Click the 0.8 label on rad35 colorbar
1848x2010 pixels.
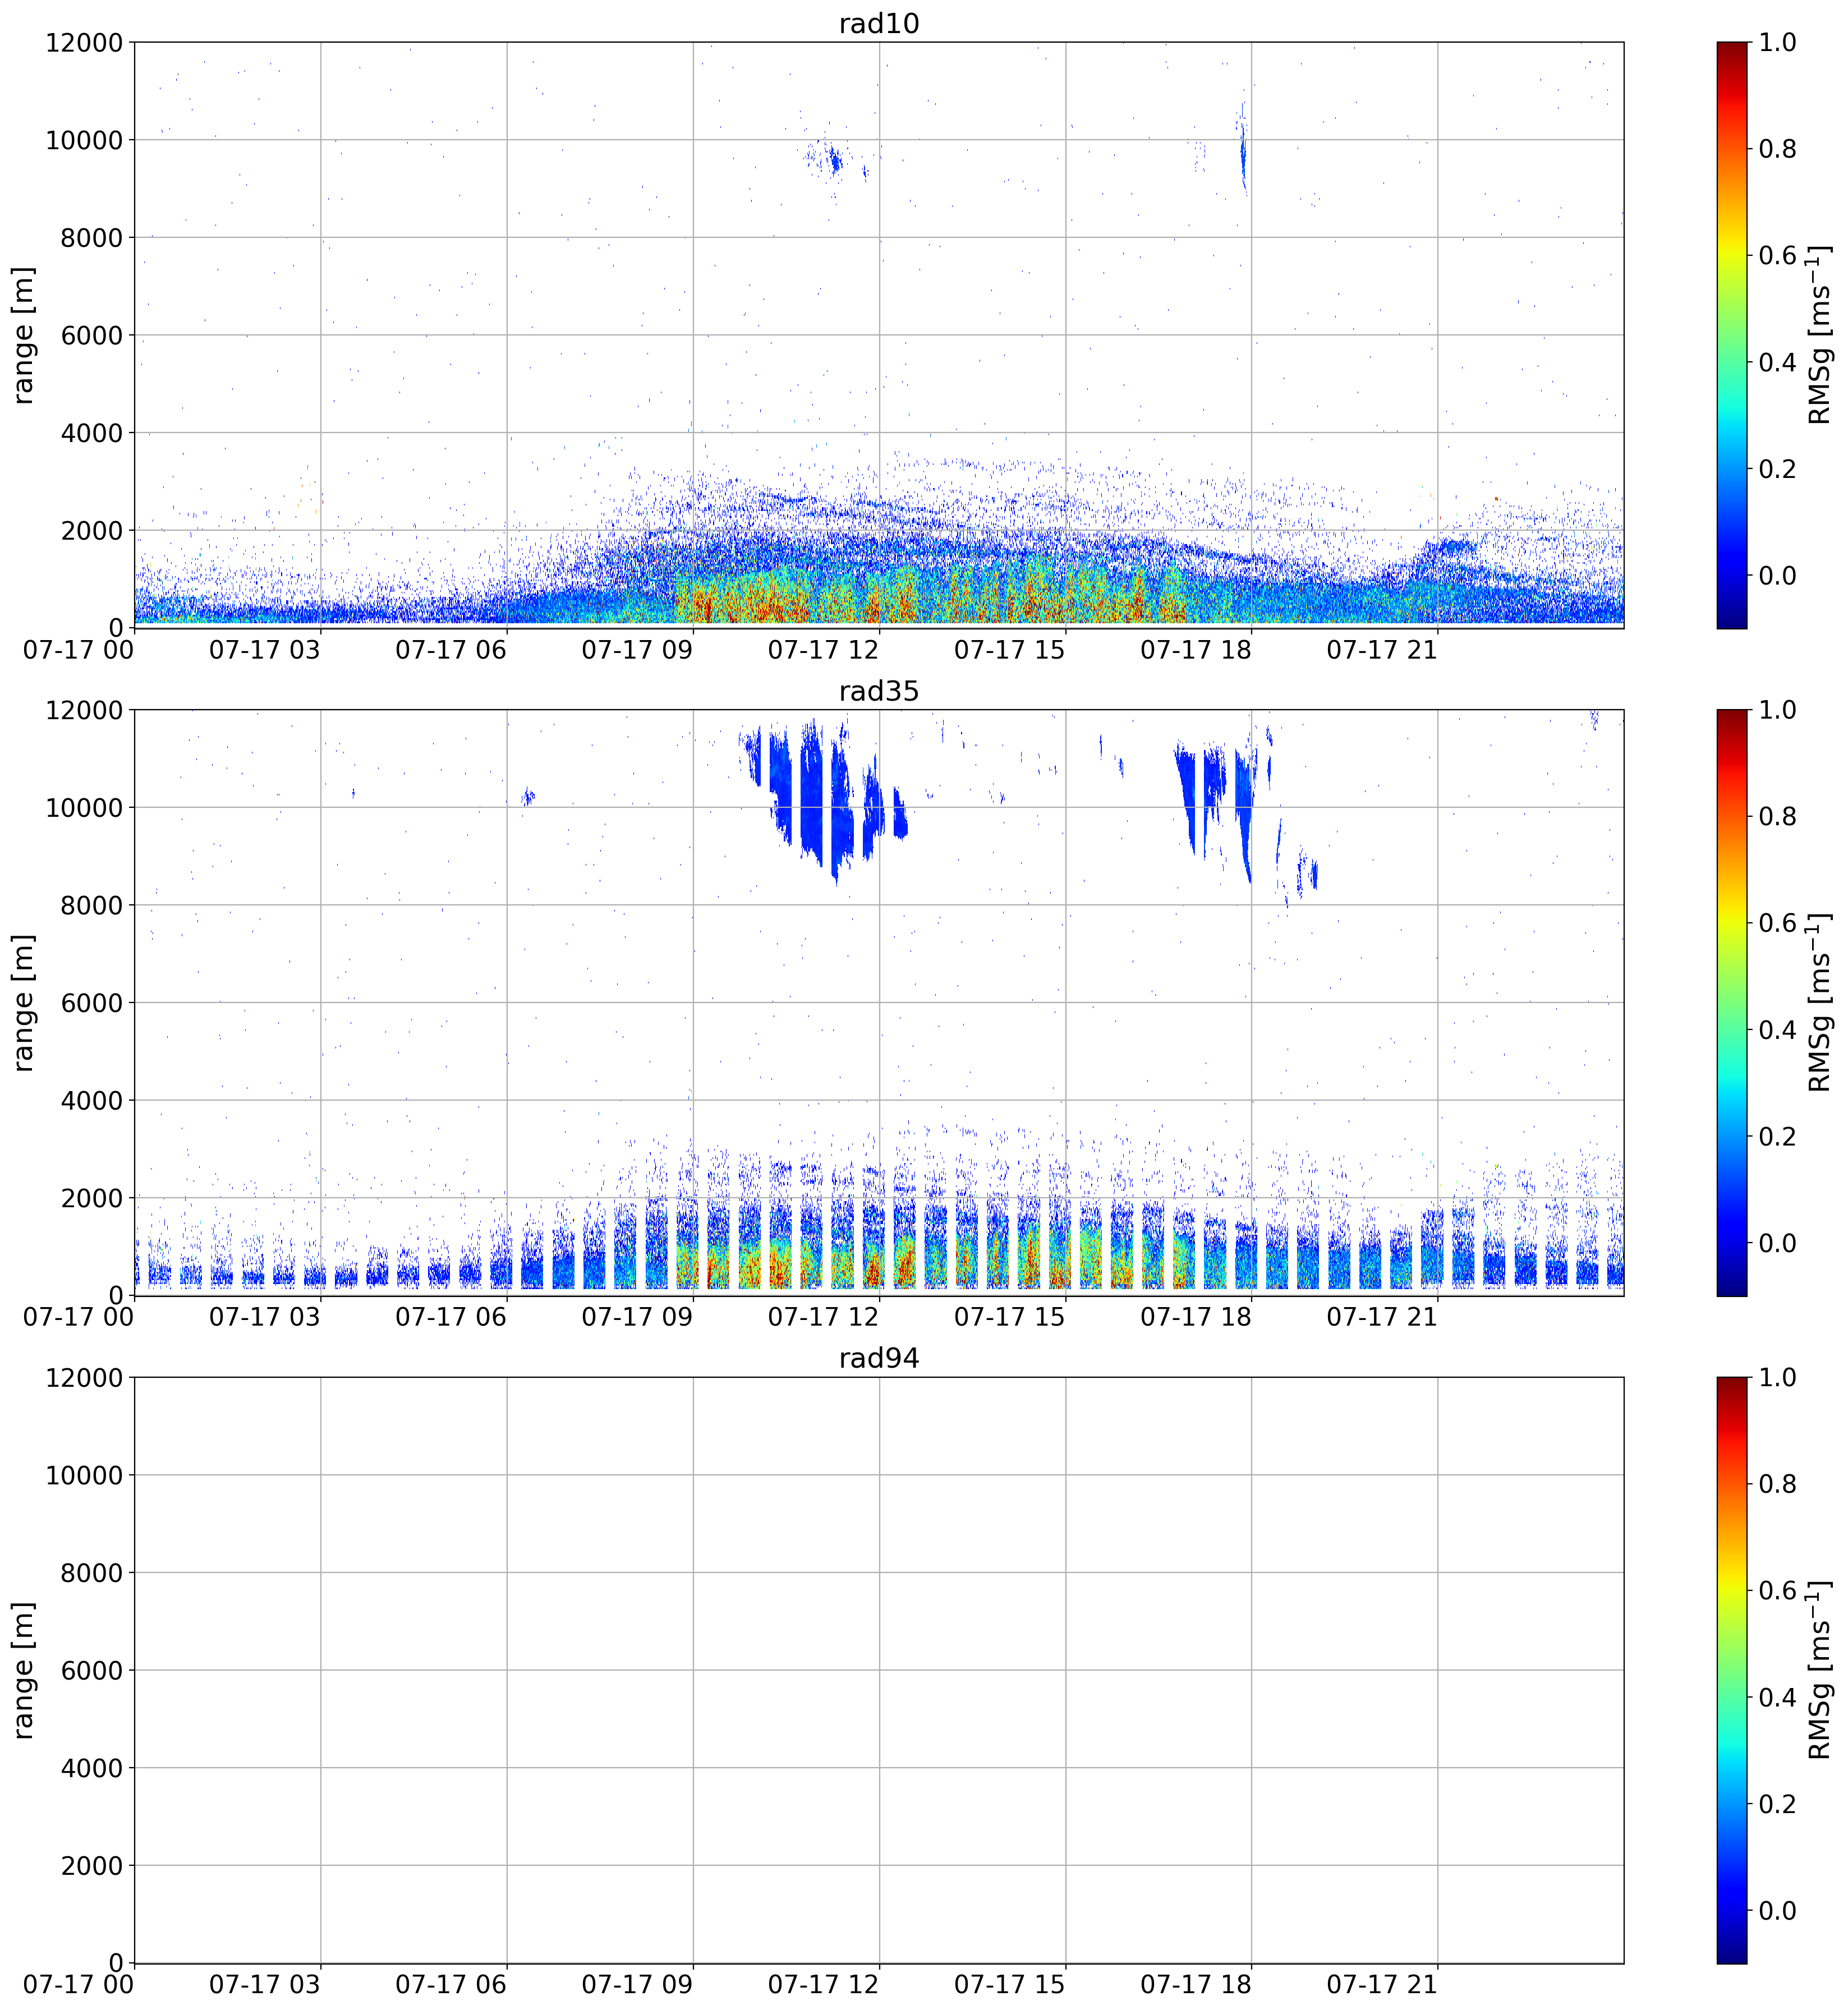tap(1778, 816)
